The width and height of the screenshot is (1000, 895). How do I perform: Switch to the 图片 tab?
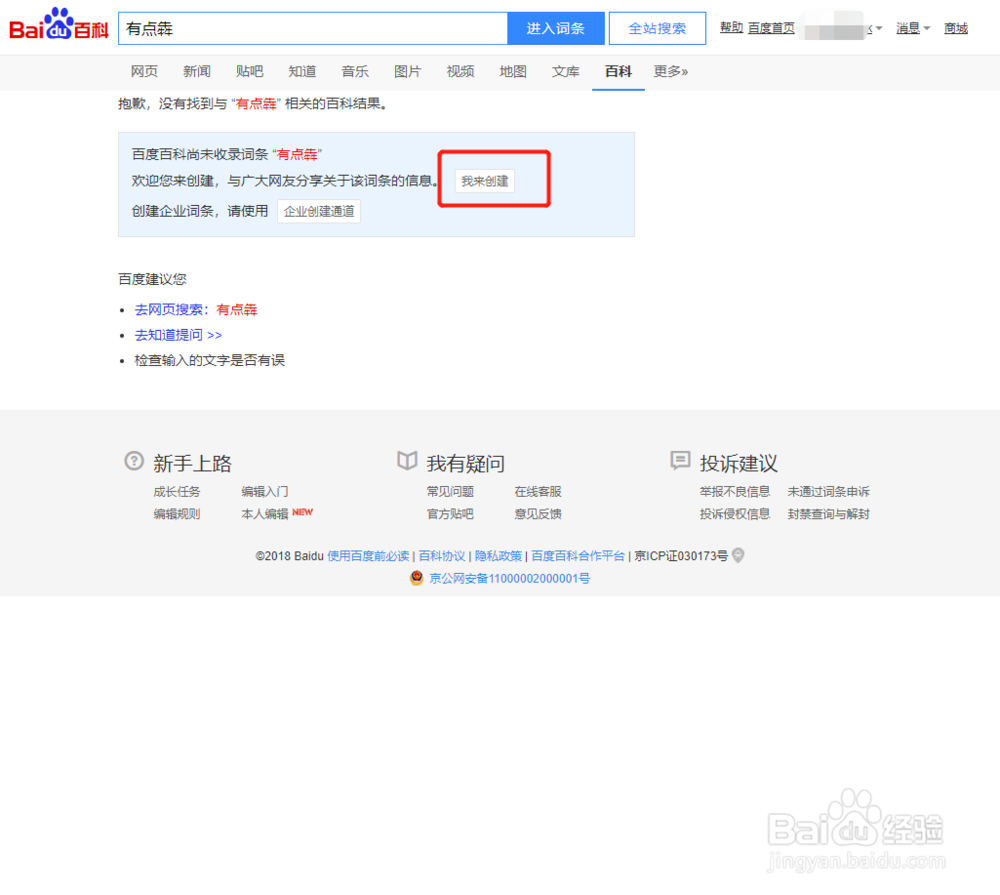pos(408,71)
